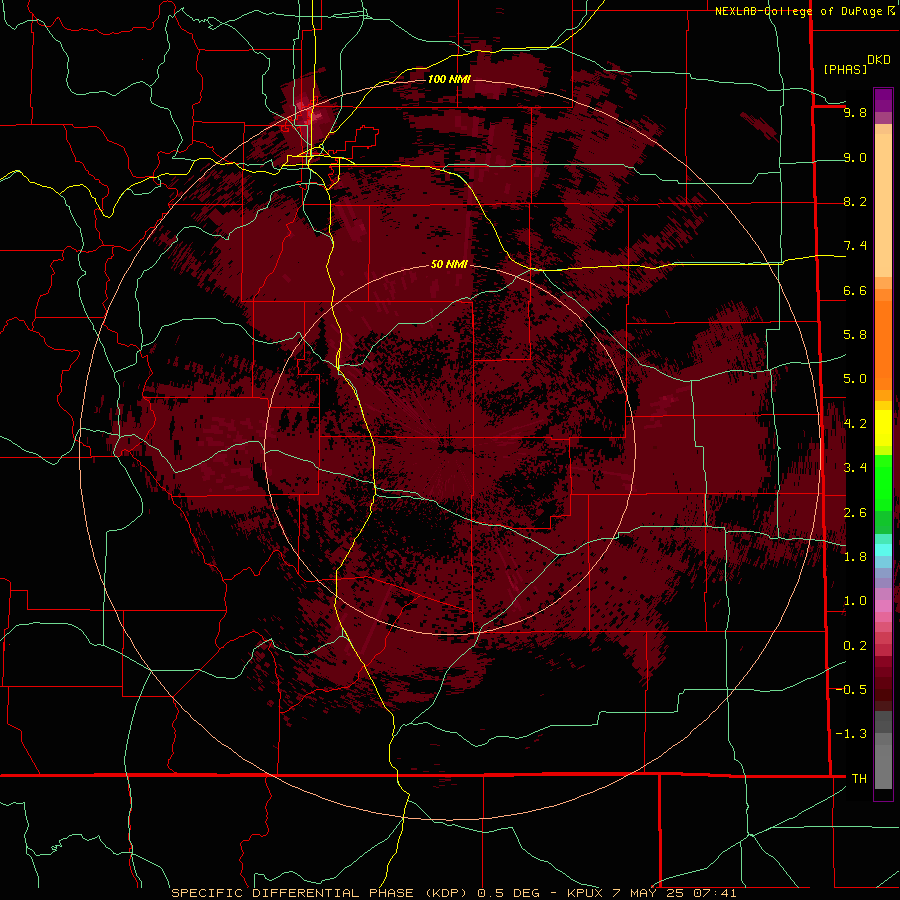Select the purple top segment of color scale
Viewport: 900px width, 900px height.
point(883,100)
